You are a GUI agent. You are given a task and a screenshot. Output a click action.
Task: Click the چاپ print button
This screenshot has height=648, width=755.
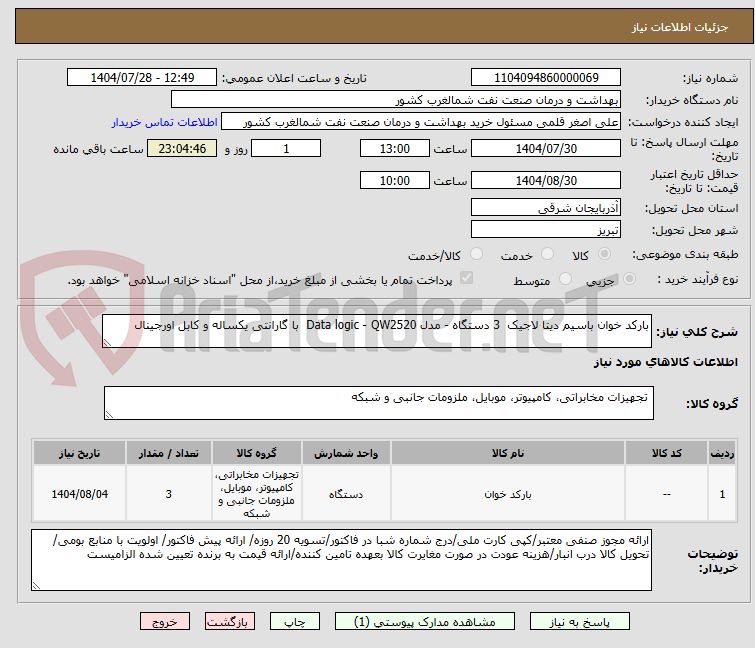point(295,622)
